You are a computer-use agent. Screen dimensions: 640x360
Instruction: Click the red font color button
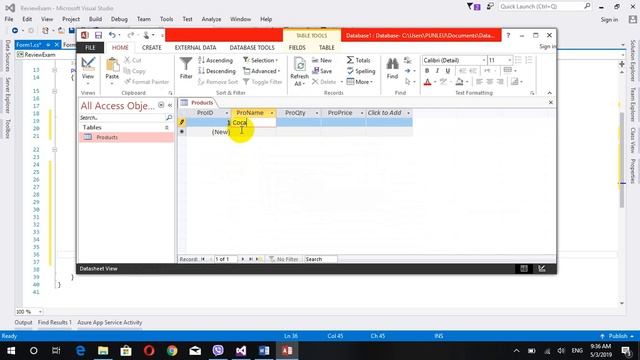click(x=427, y=82)
